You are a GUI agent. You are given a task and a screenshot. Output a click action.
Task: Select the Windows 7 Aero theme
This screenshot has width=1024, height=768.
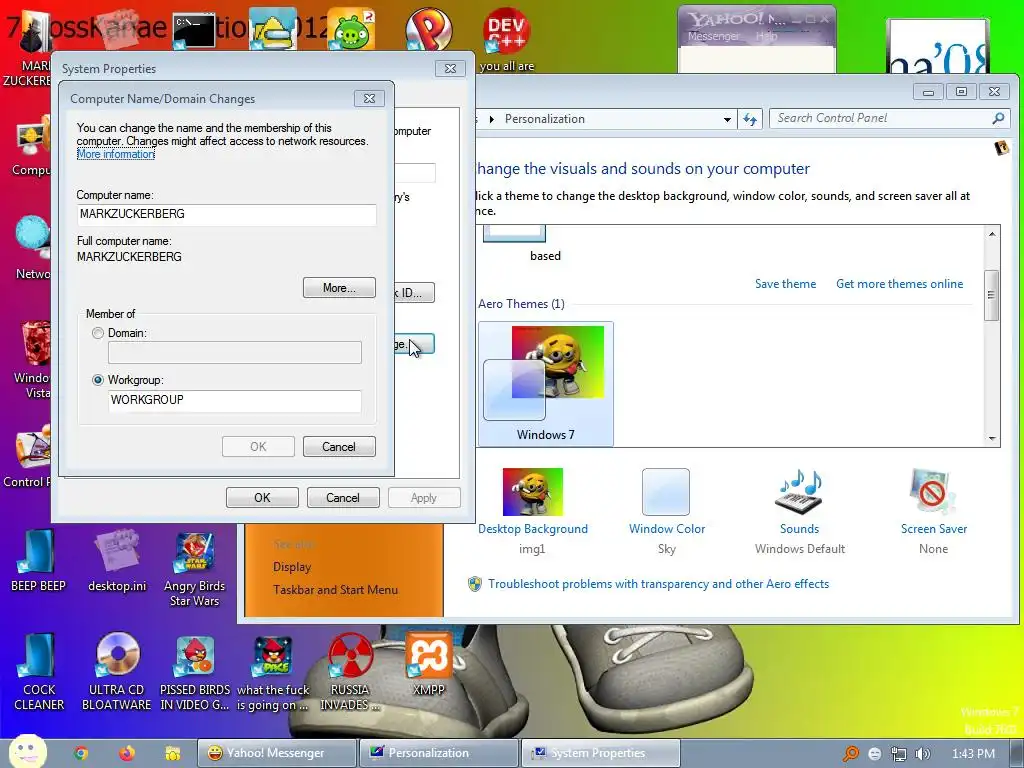(545, 384)
